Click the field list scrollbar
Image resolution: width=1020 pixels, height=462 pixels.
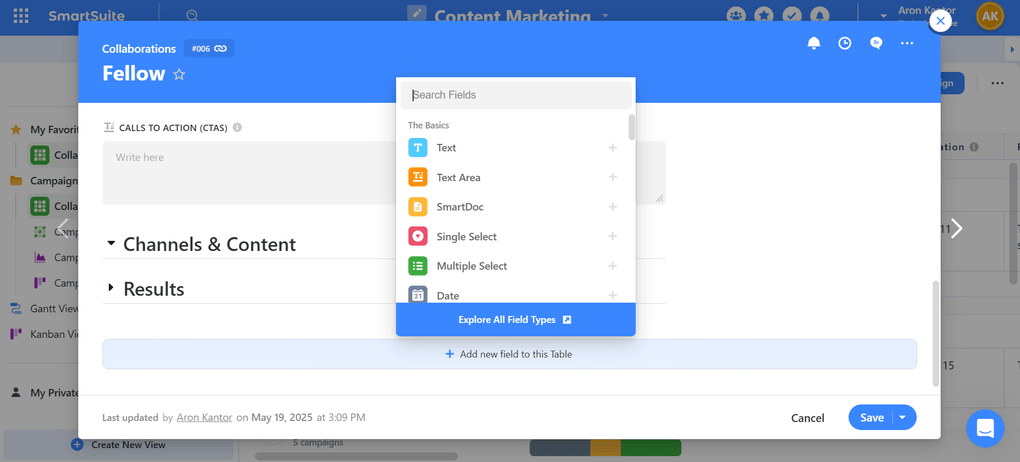(631, 127)
